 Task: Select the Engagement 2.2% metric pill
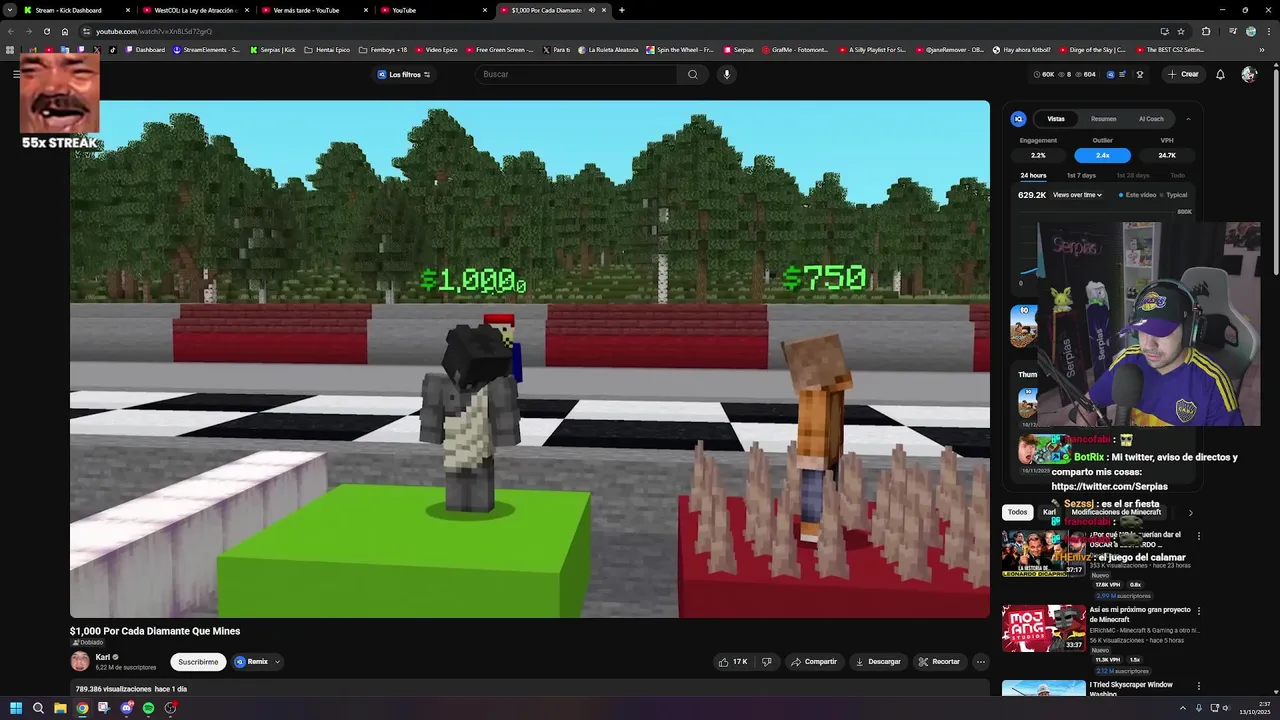coord(1038,155)
